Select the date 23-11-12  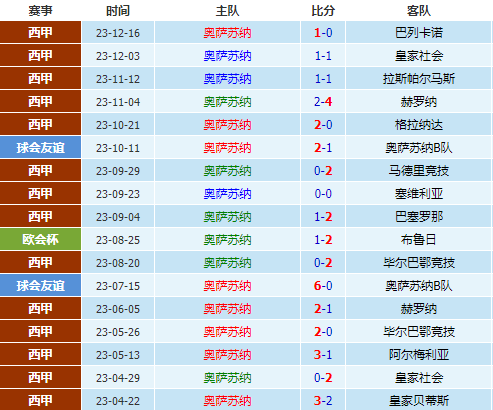pos(118,79)
